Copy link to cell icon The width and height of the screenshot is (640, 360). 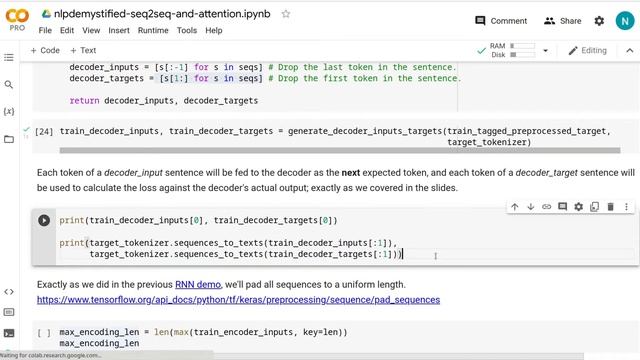click(x=547, y=207)
